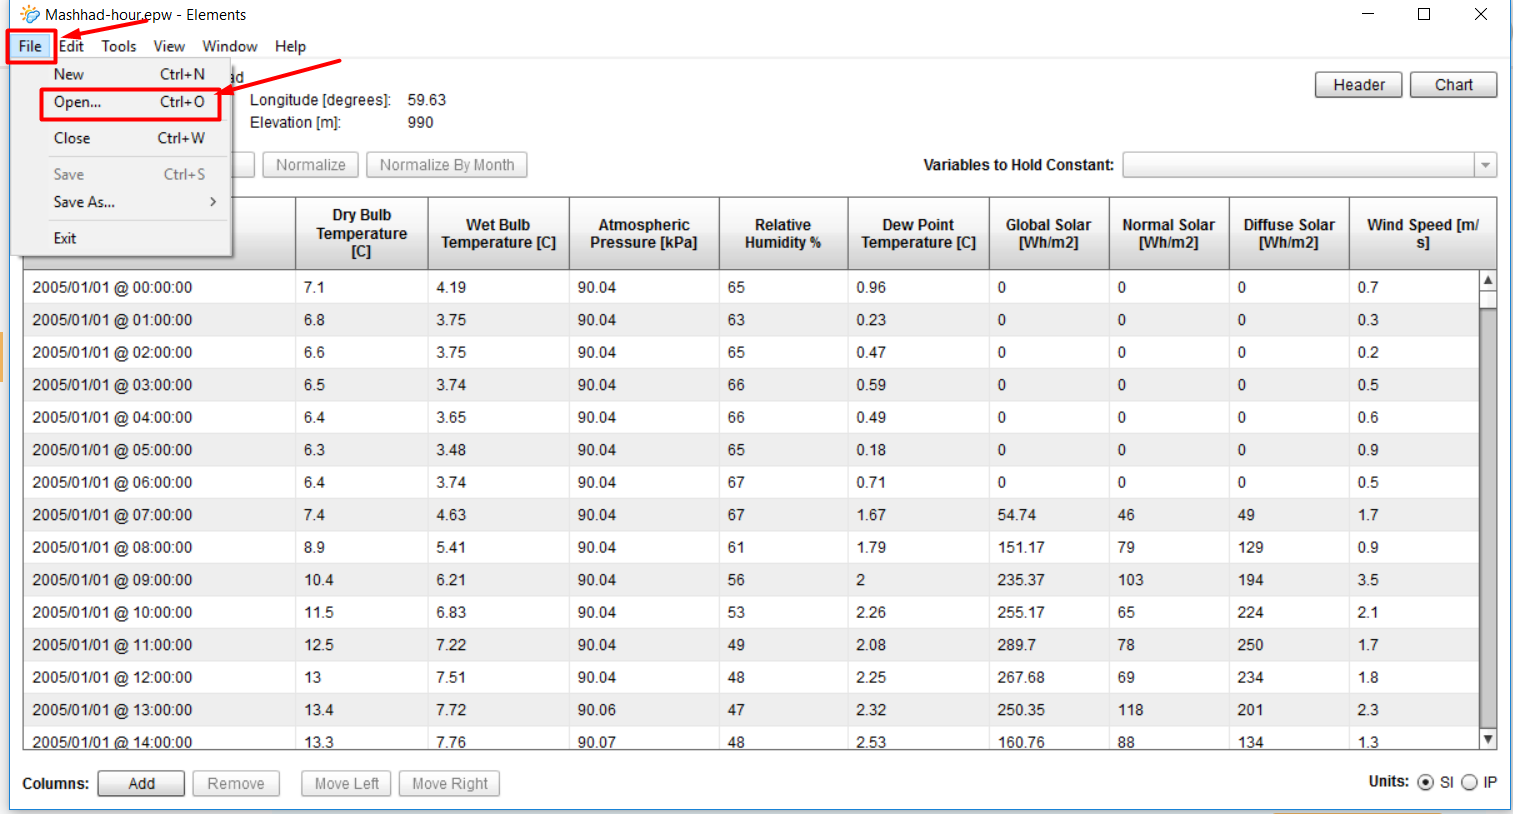The height and width of the screenshot is (814, 1513).
Task: Select the Diffuse Solar column header
Action: (x=1289, y=233)
